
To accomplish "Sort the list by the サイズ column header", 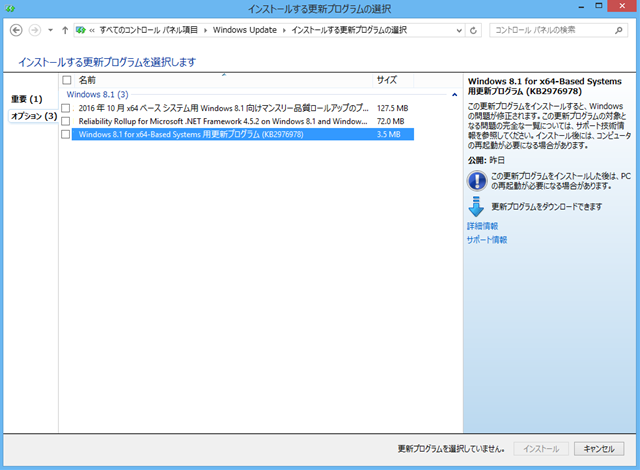I will tap(393, 80).
